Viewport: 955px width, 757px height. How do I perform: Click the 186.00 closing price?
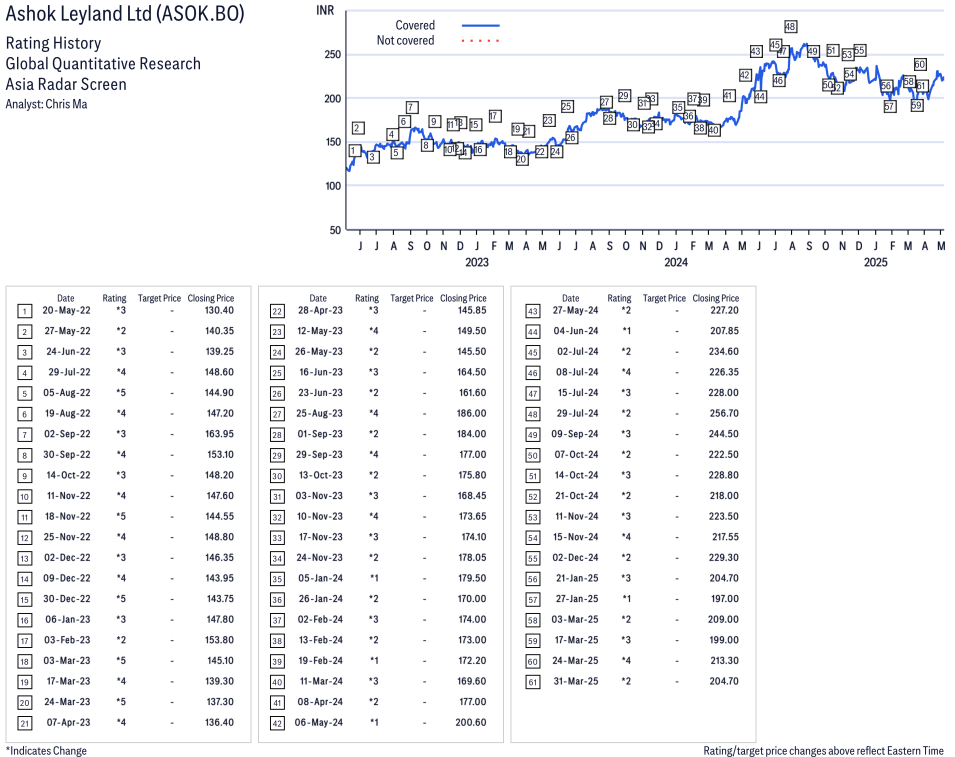pyautogui.click(x=472, y=414)
